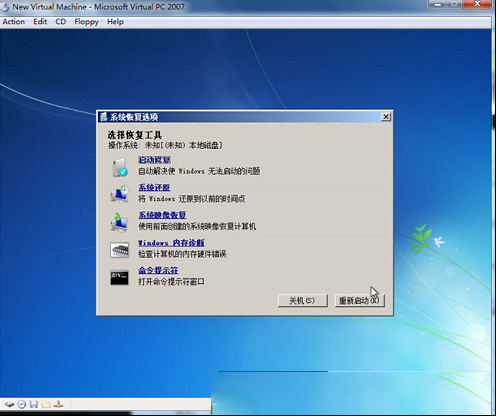The height and width of the screenshot is (416, 496).
Task: Click the 系统映像恢复 link
Action: [162, 215]
